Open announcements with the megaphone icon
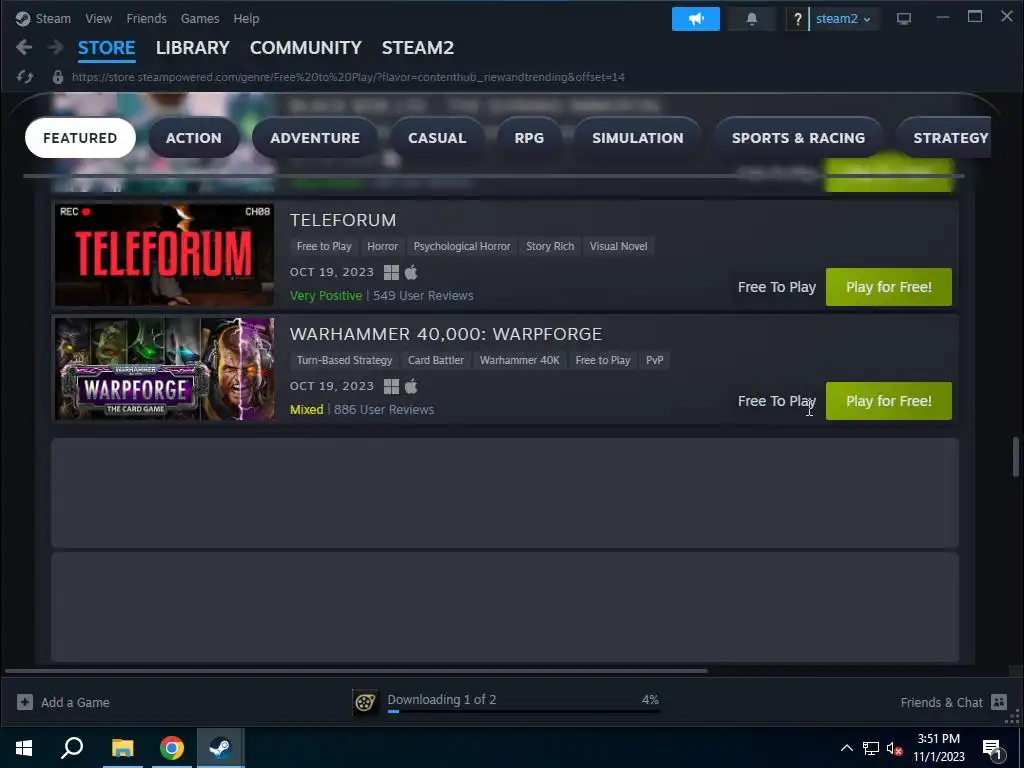 (696, 19)
